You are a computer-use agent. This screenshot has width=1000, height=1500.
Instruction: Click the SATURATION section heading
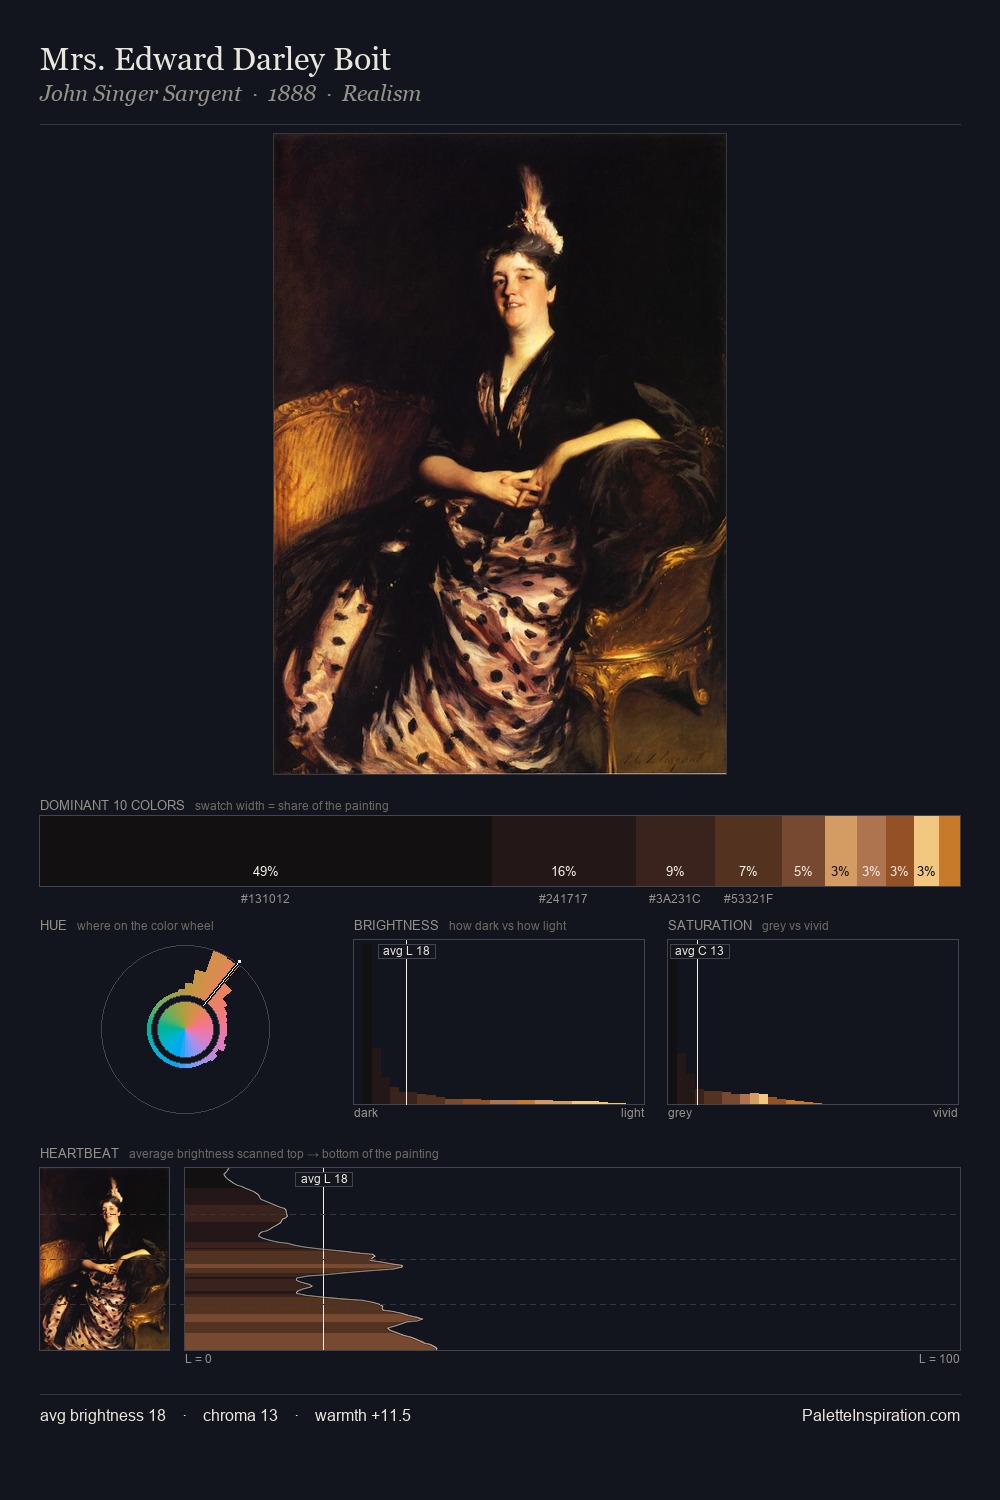pos(710,925)
